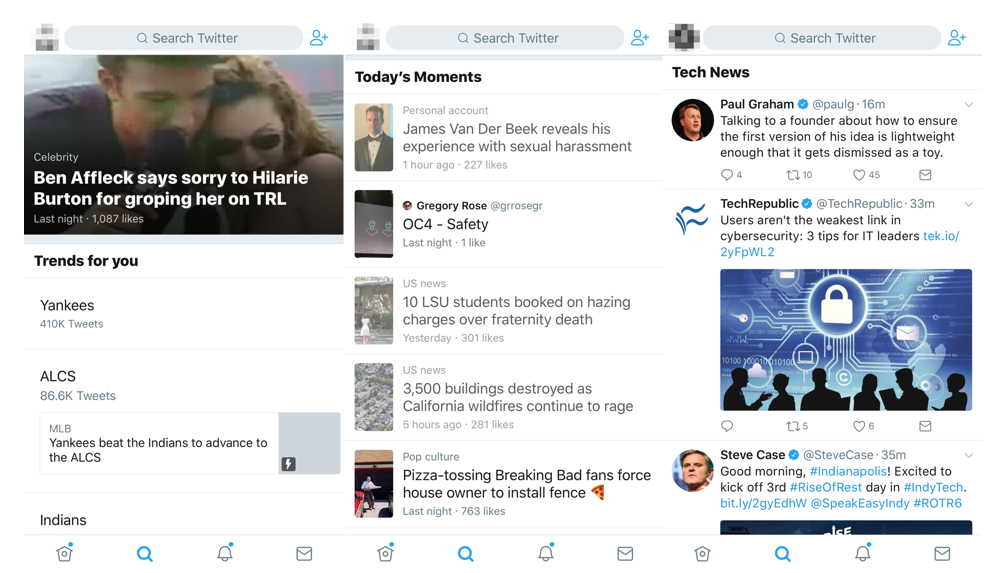Open add contacts icon in right phone screen

click(x=957, y=38)
